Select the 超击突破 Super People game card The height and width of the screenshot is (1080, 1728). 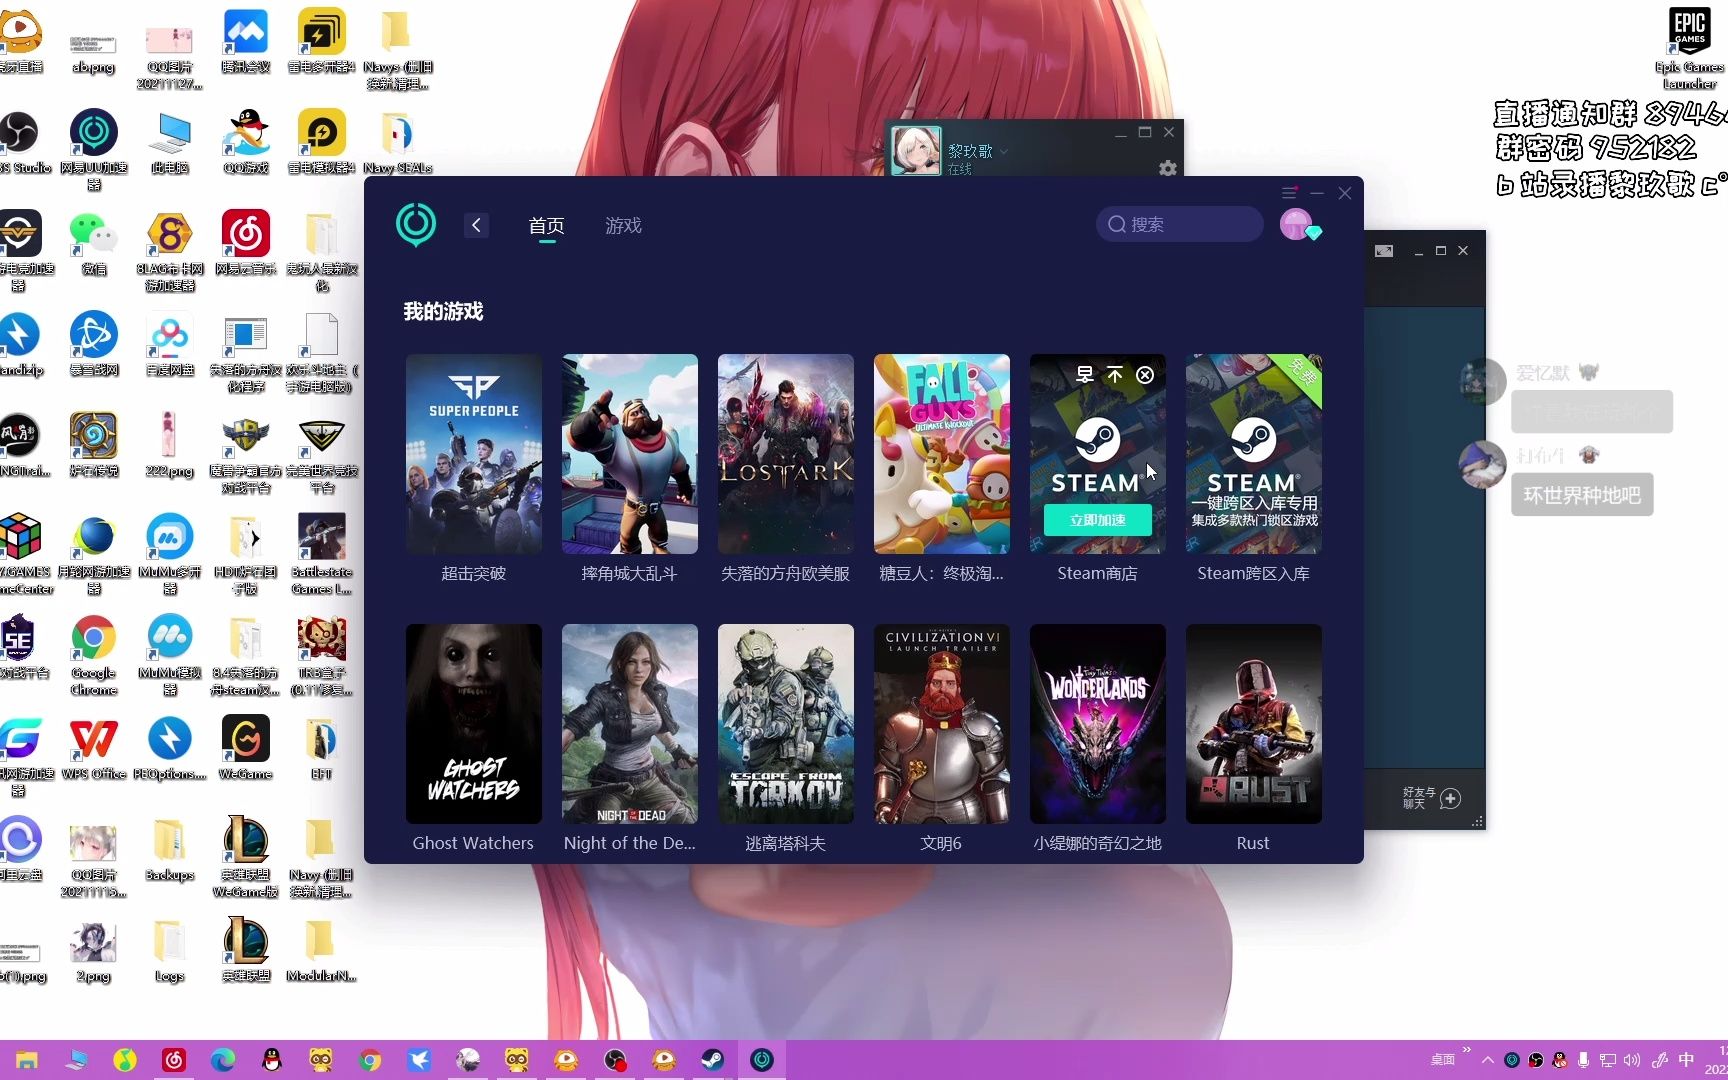(x=474, y=454)
